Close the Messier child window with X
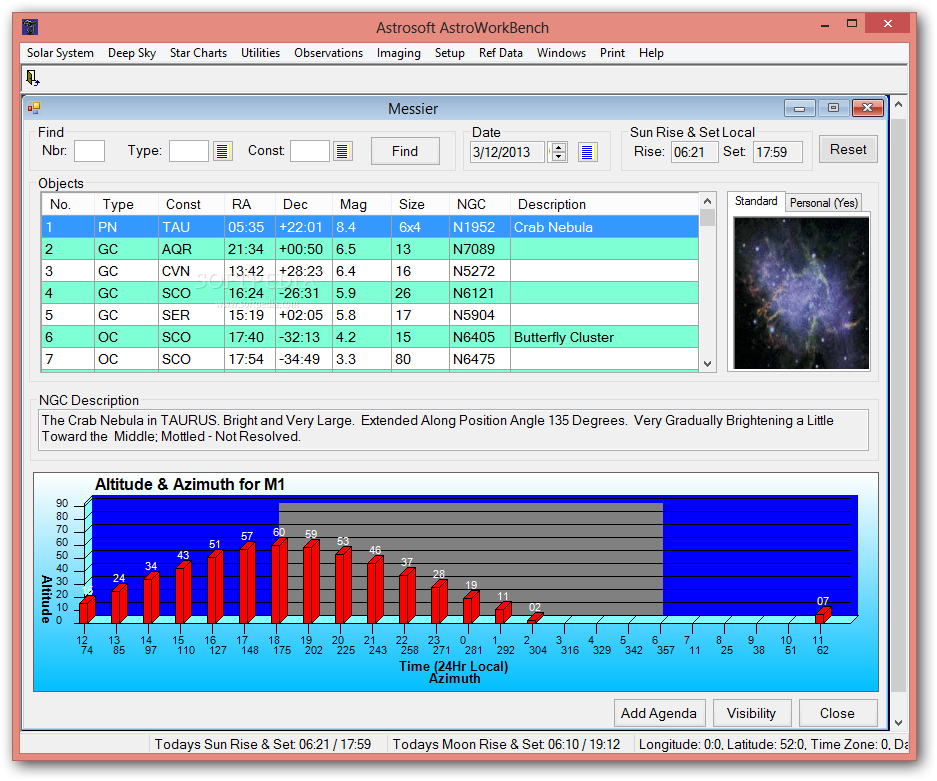This screenshot has width=937, height=781. coord(868,108)
